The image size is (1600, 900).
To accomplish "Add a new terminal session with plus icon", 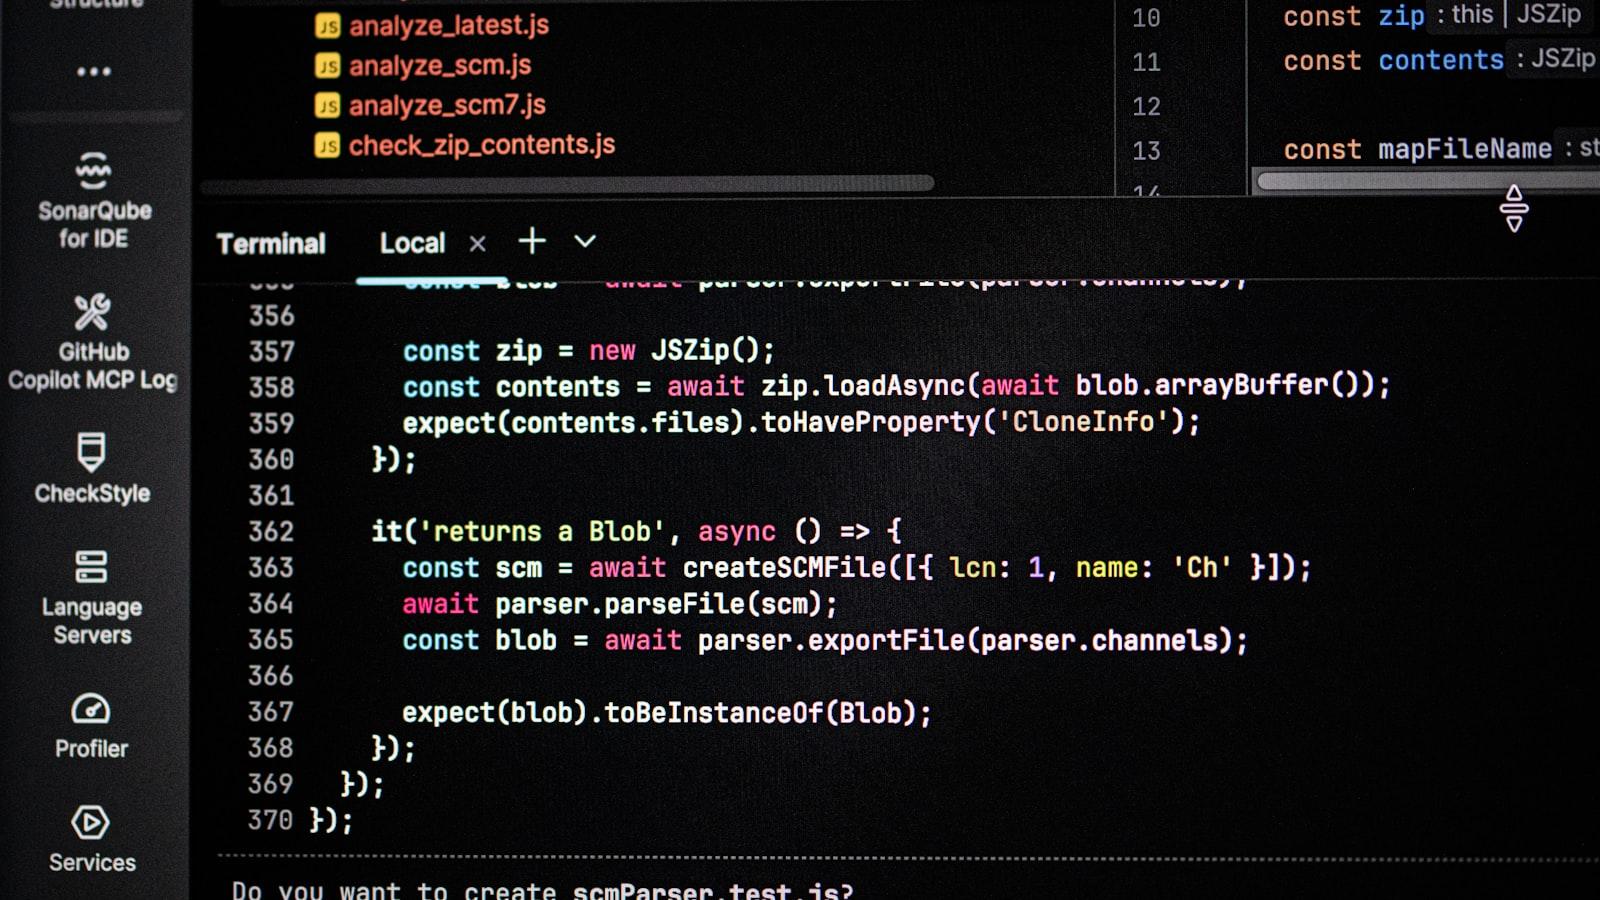I will pyautogui.click(x=532, y=241).
